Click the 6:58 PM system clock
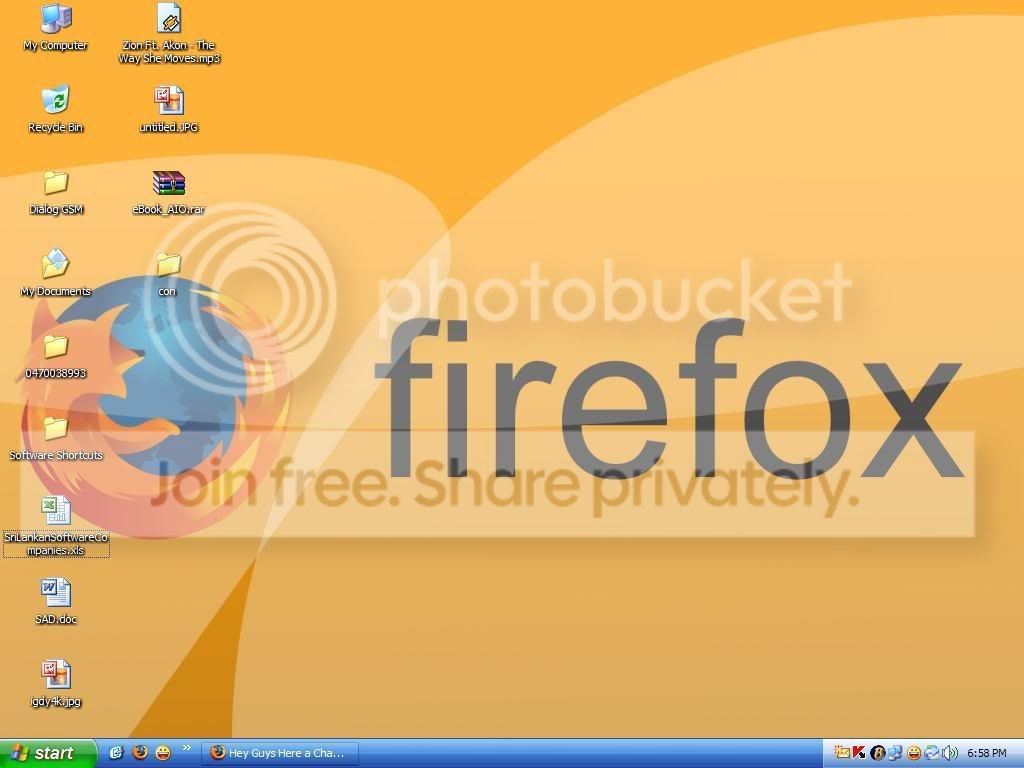 (987, 753)
